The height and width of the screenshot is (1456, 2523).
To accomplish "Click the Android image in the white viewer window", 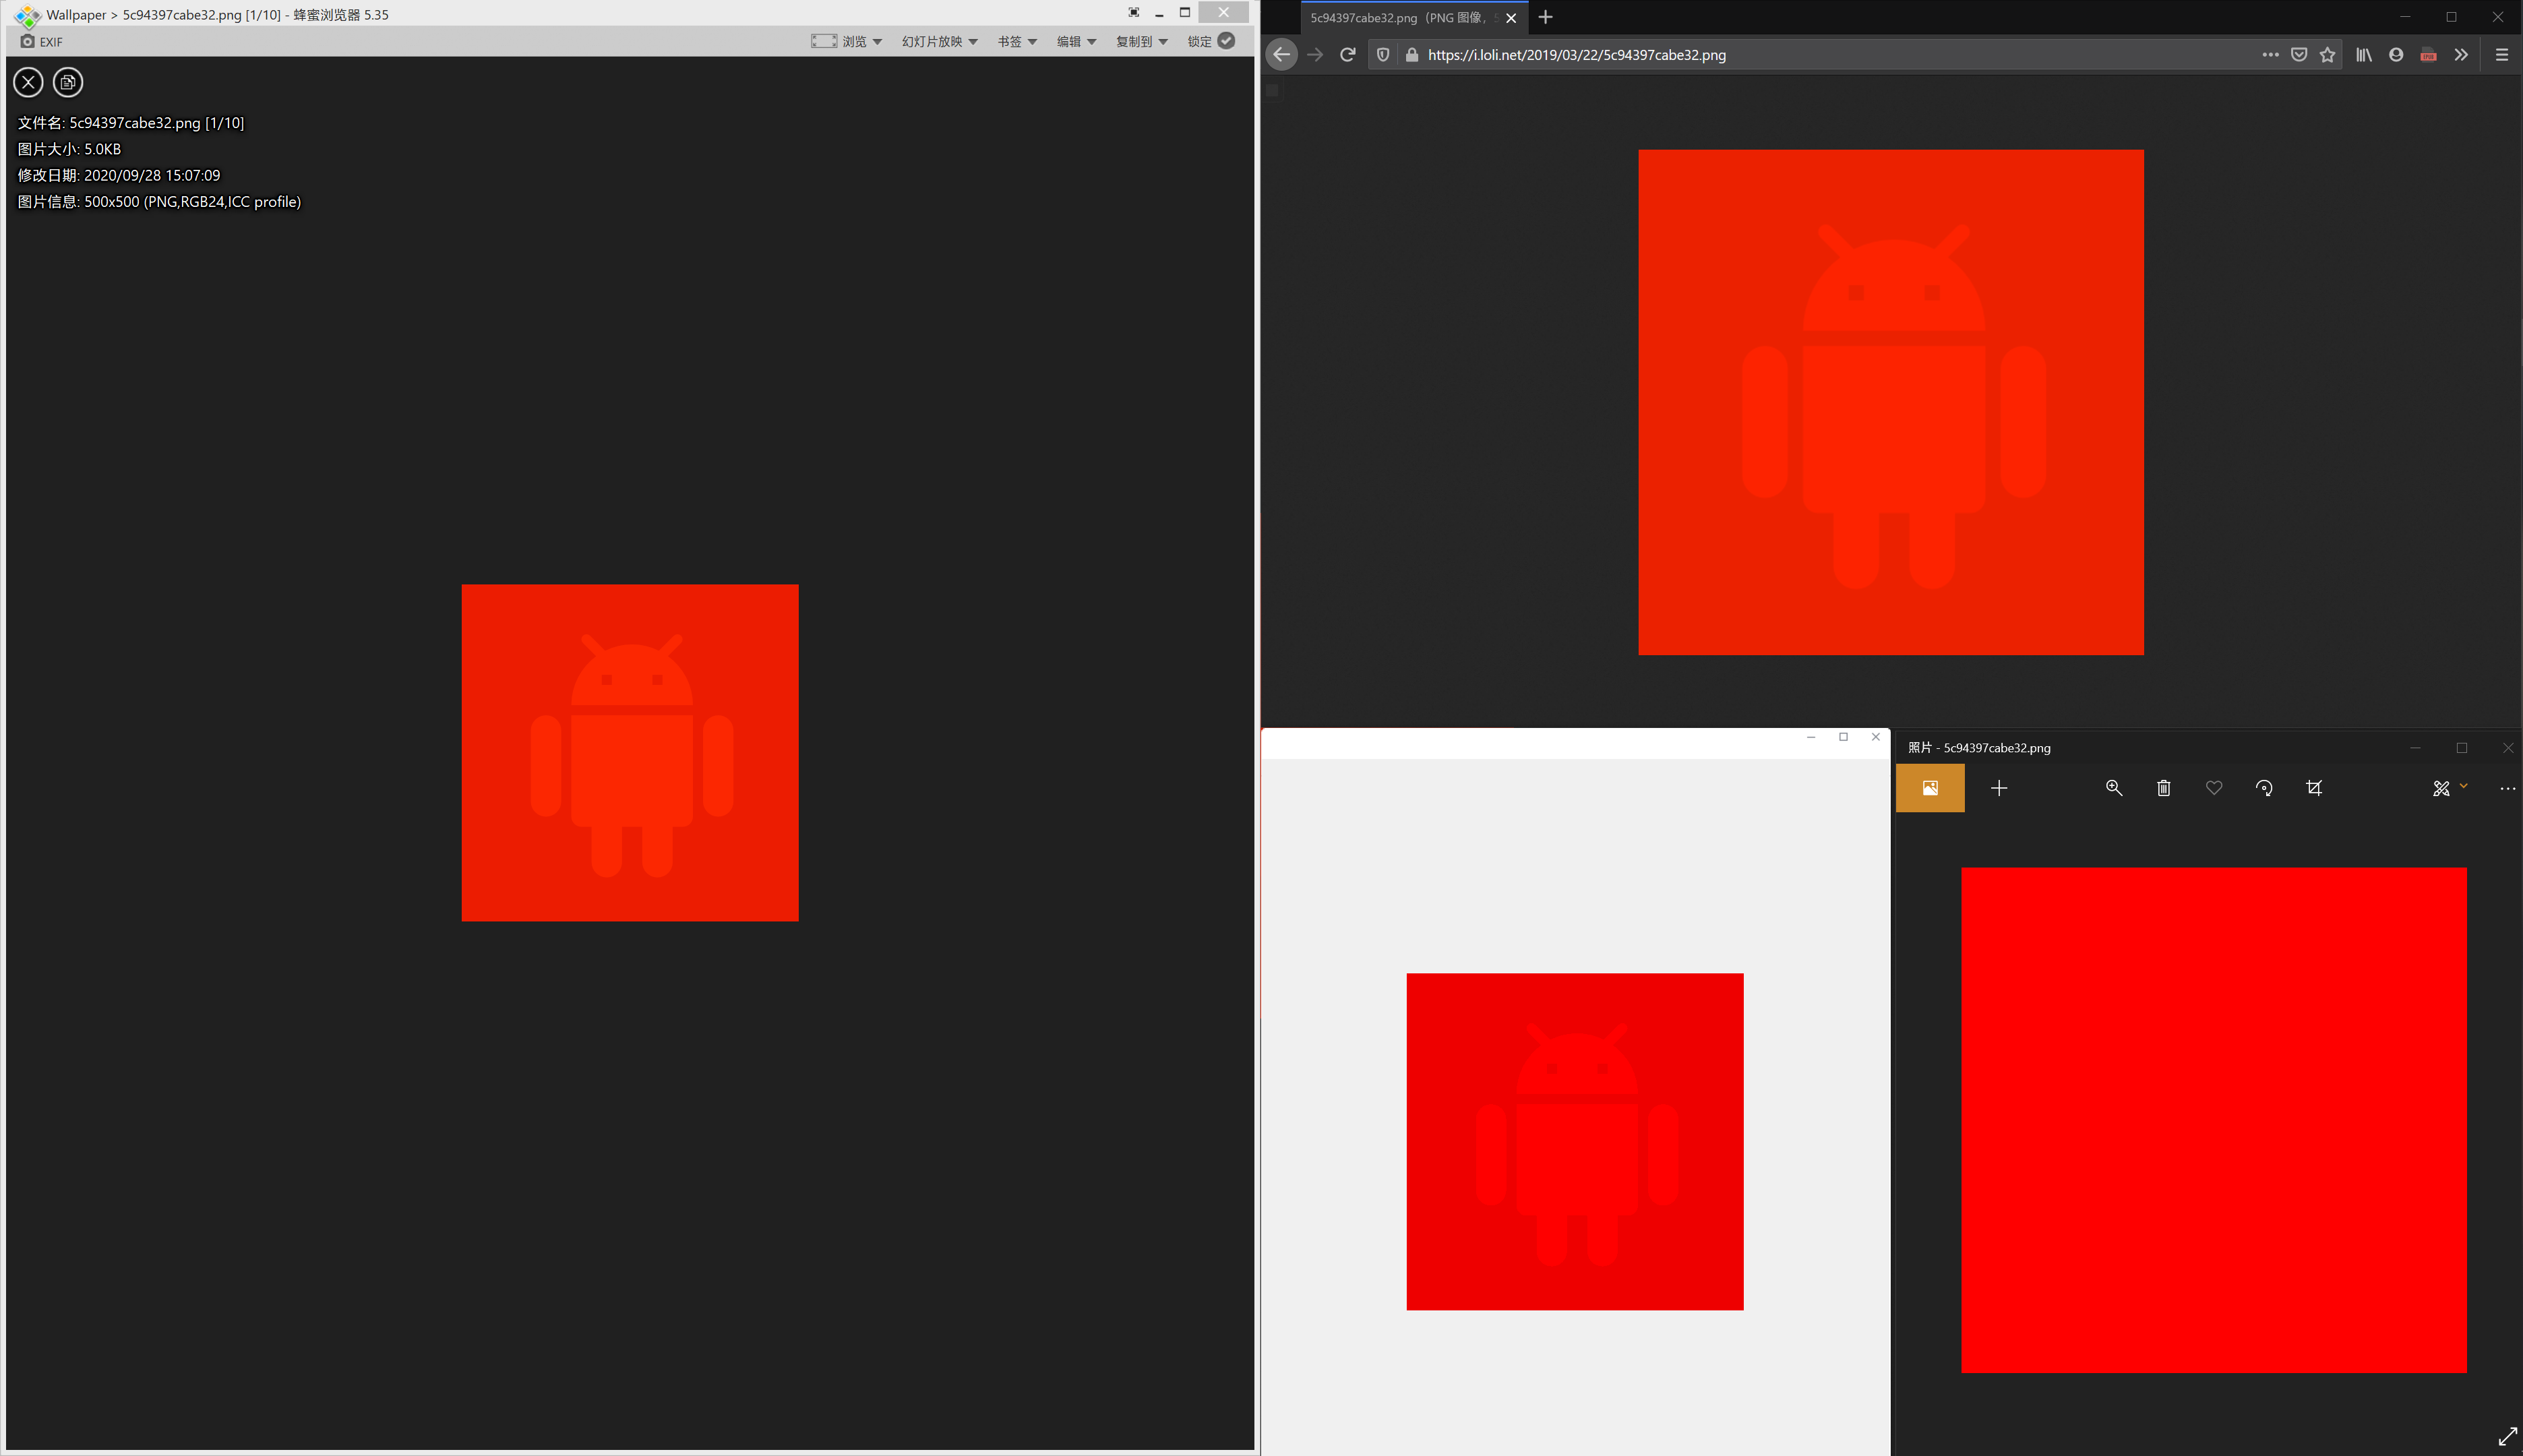I will pos(1575,1141).
